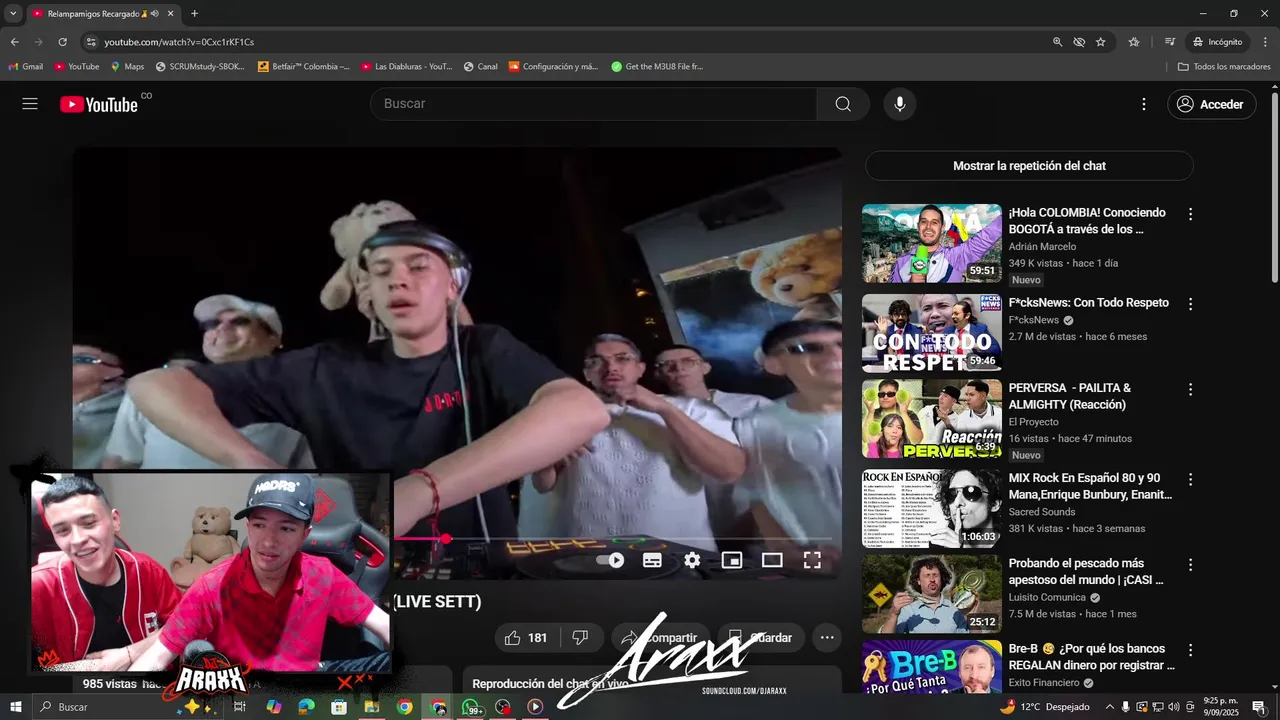Open the PERVERSA - PAILITA & ALMIGHTY title
The image size is (1280, 720).
tap(1070, 396)
